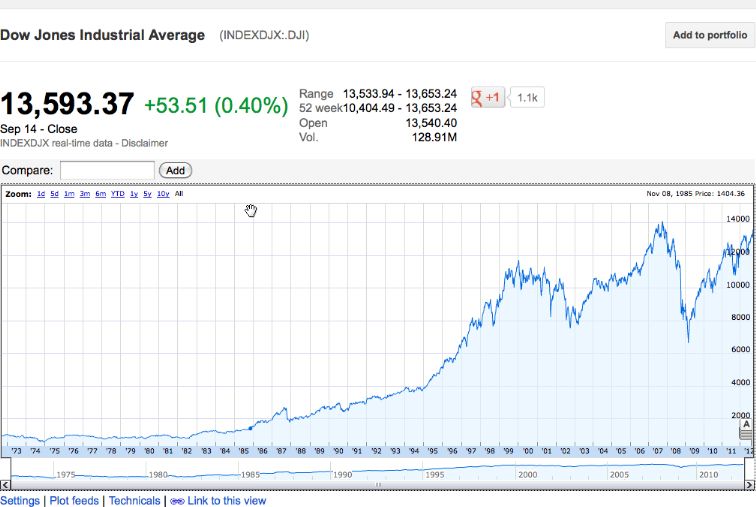Click the 1985 marker in overview timeline
The height and width of the screenshot is (507, 756).
pyautogui.click(x=250, y=475)
